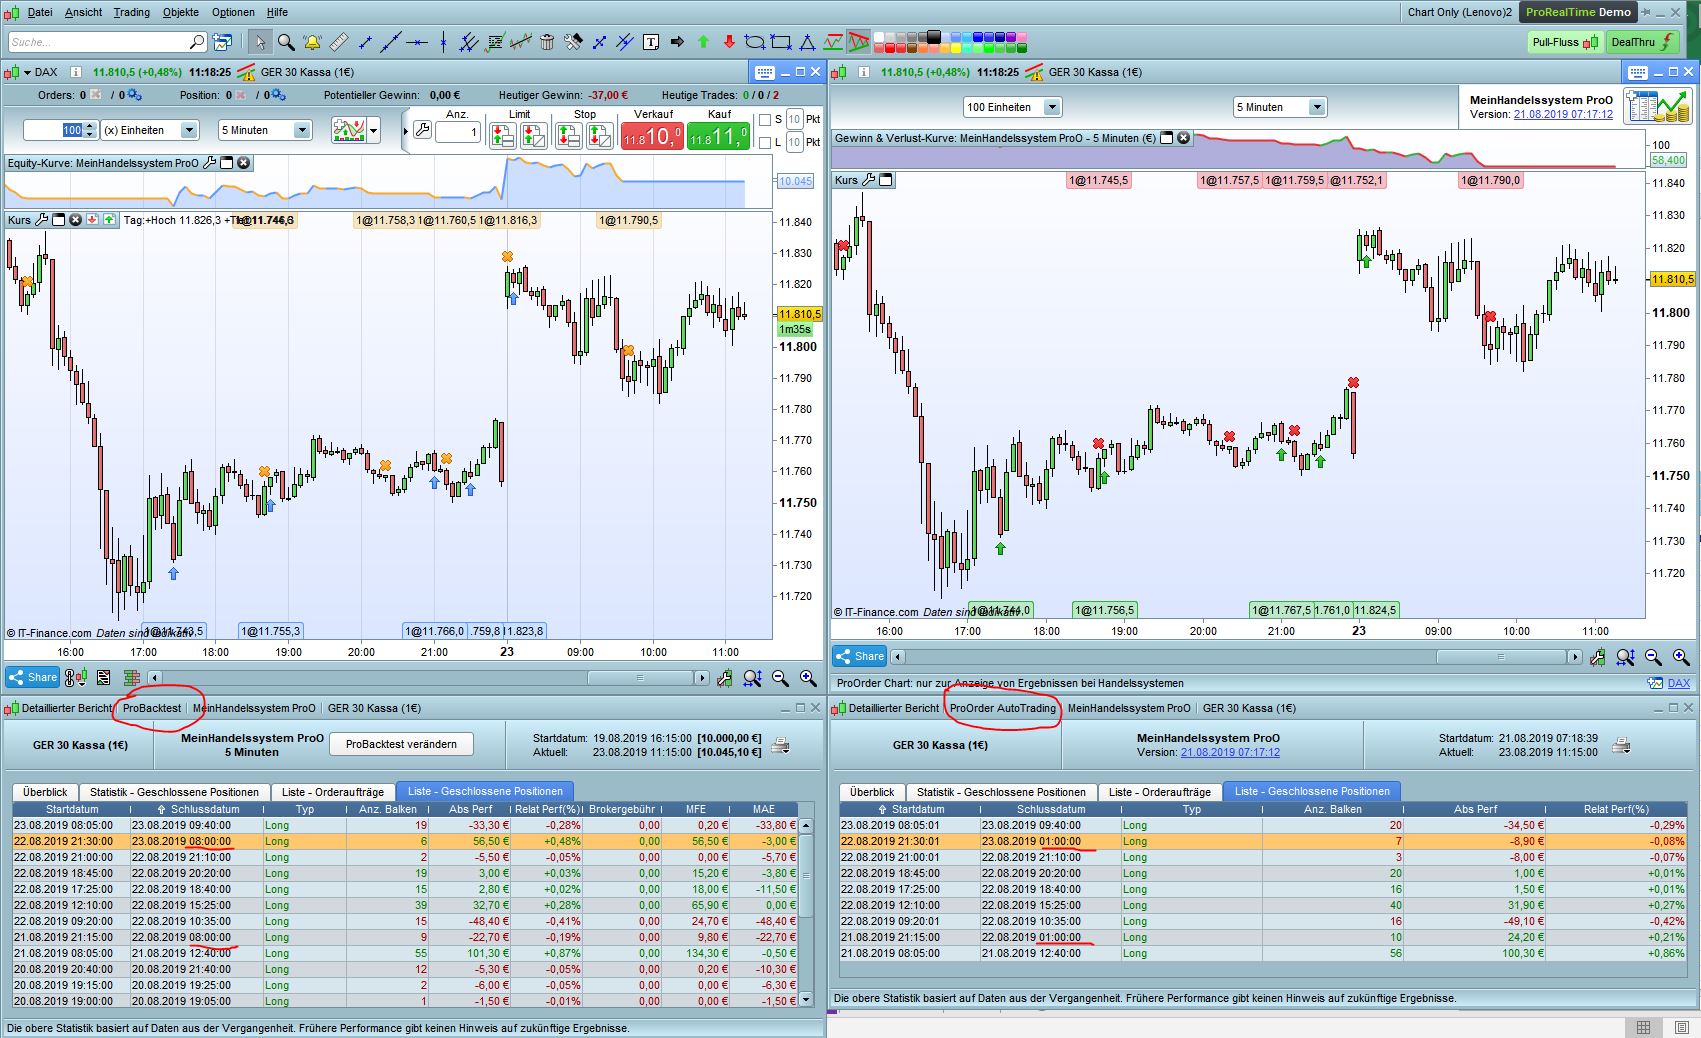The image size is (1701, 1038).
Task: Select the ruler measurement tool
Action: pyautogui.click(x=339, y=42)
